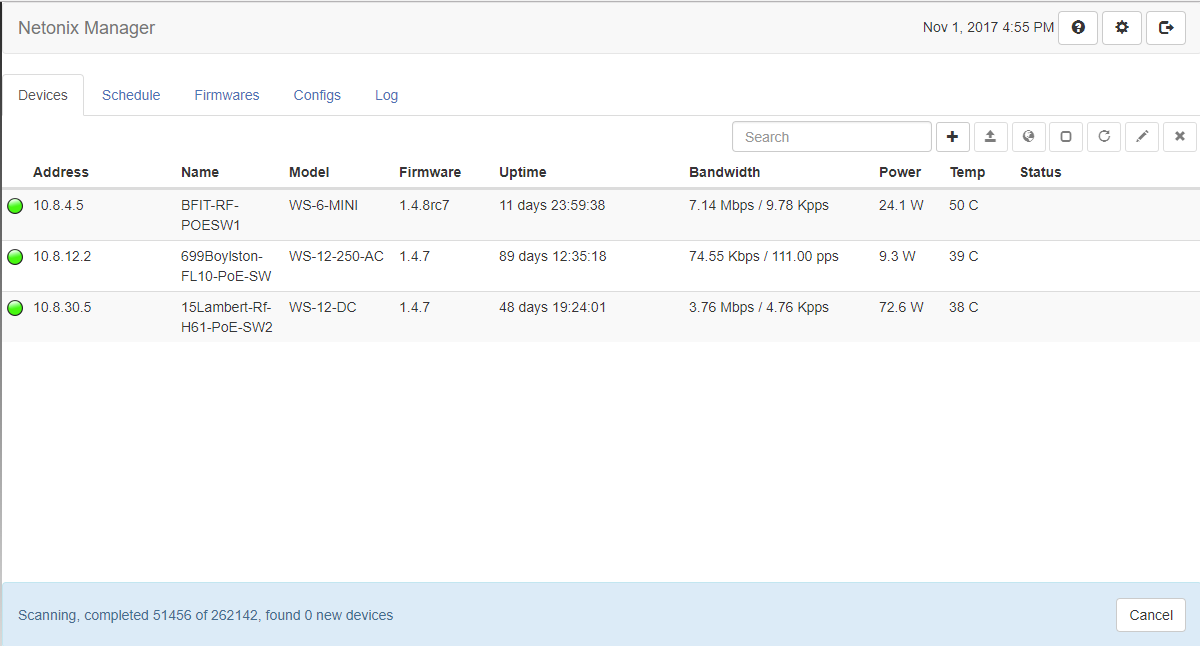The image size is (1200, 646).
Task: Go to the Configs tab
Action: [x=317, y=95]
